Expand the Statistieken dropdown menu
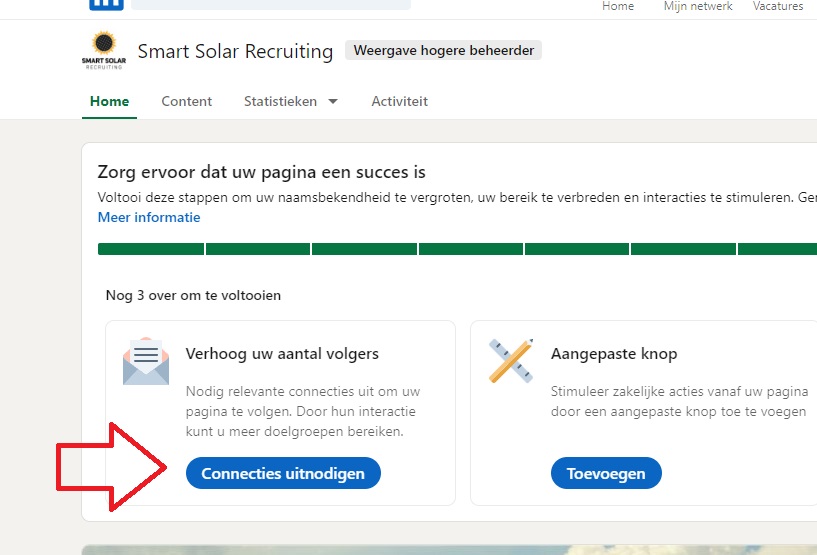The width and height of the screenshot is (817, 555). pos(291,101)
